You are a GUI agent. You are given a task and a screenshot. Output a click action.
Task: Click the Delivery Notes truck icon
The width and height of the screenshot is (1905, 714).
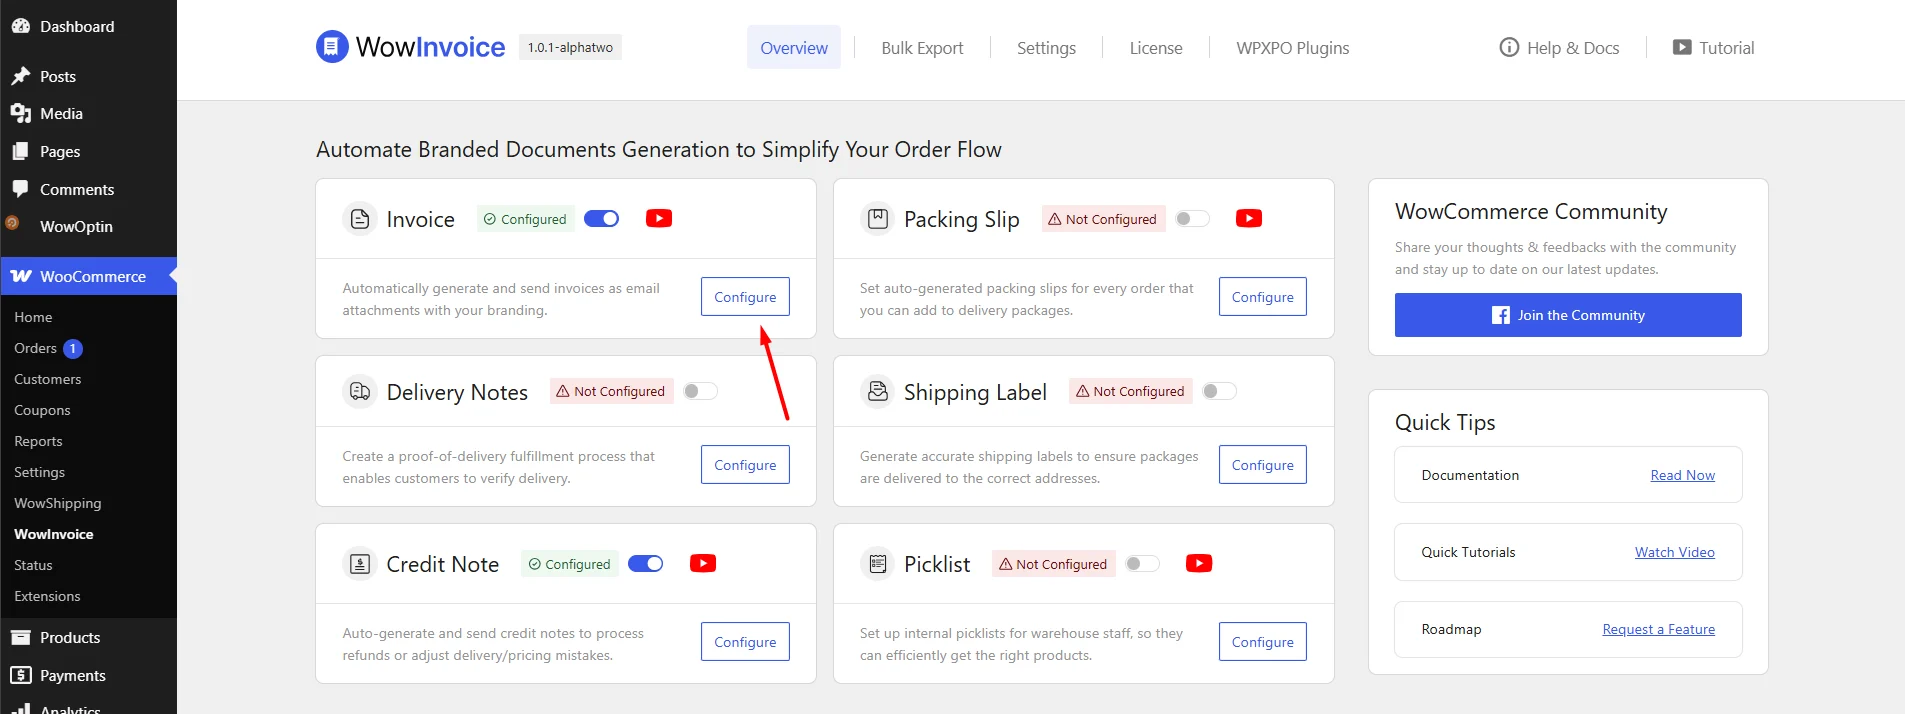[x=360, y=392]
